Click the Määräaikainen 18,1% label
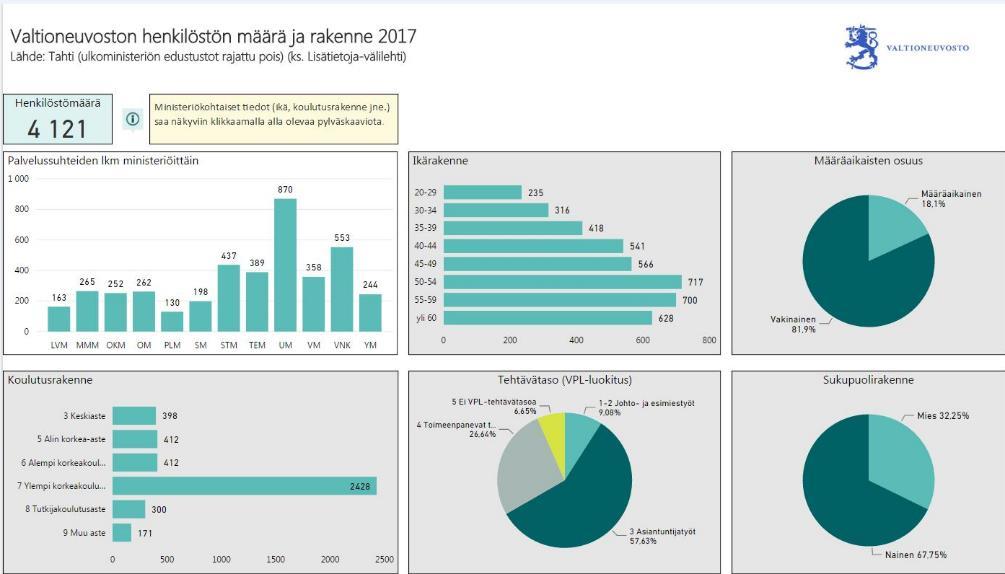 [x=951, y=199]
